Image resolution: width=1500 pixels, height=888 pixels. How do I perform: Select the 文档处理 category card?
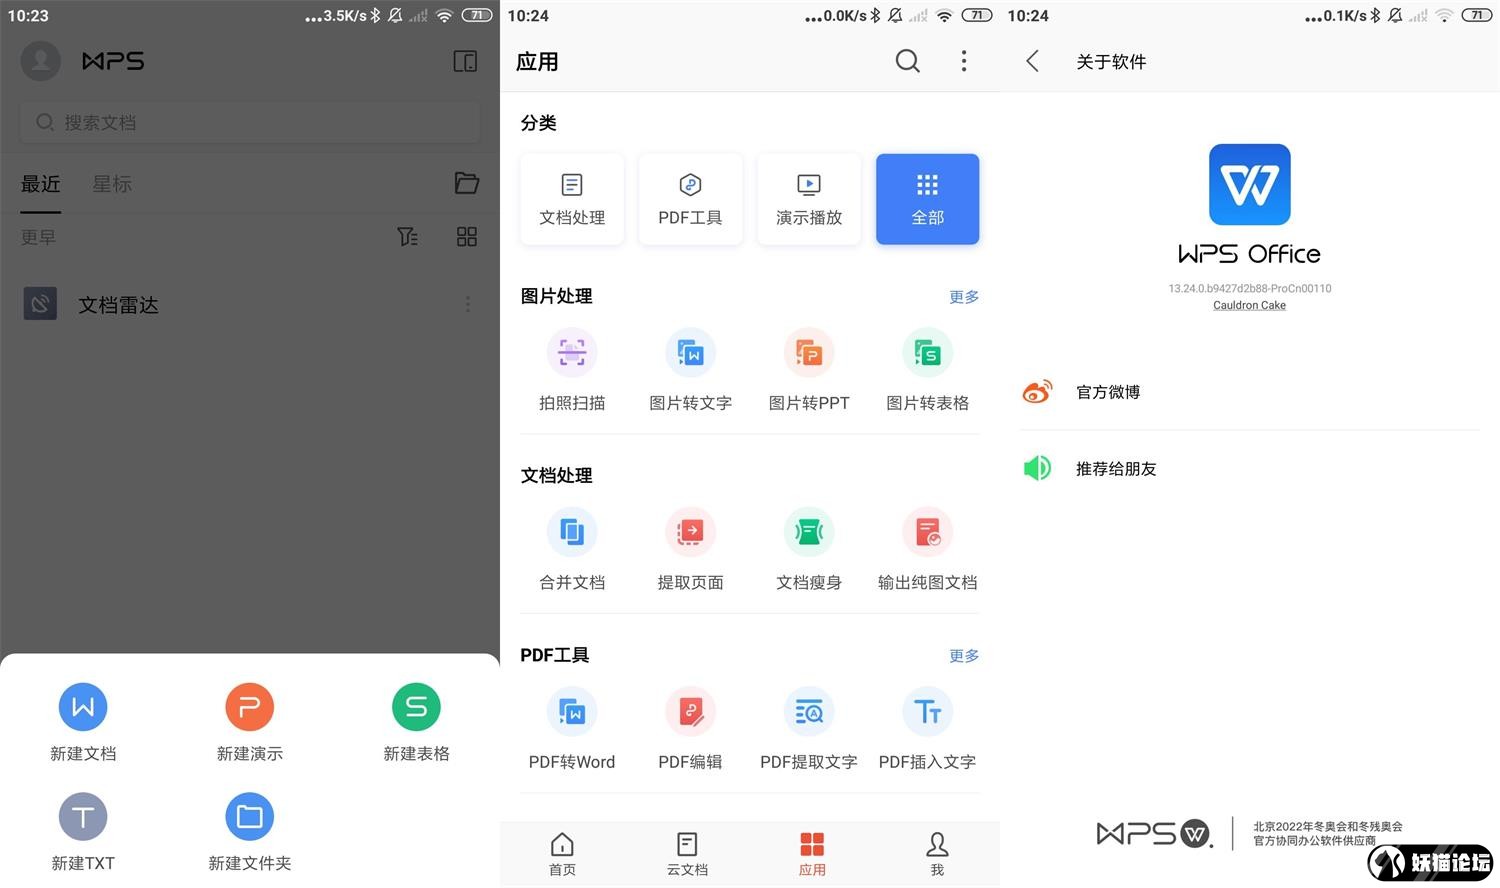[572, 199]
